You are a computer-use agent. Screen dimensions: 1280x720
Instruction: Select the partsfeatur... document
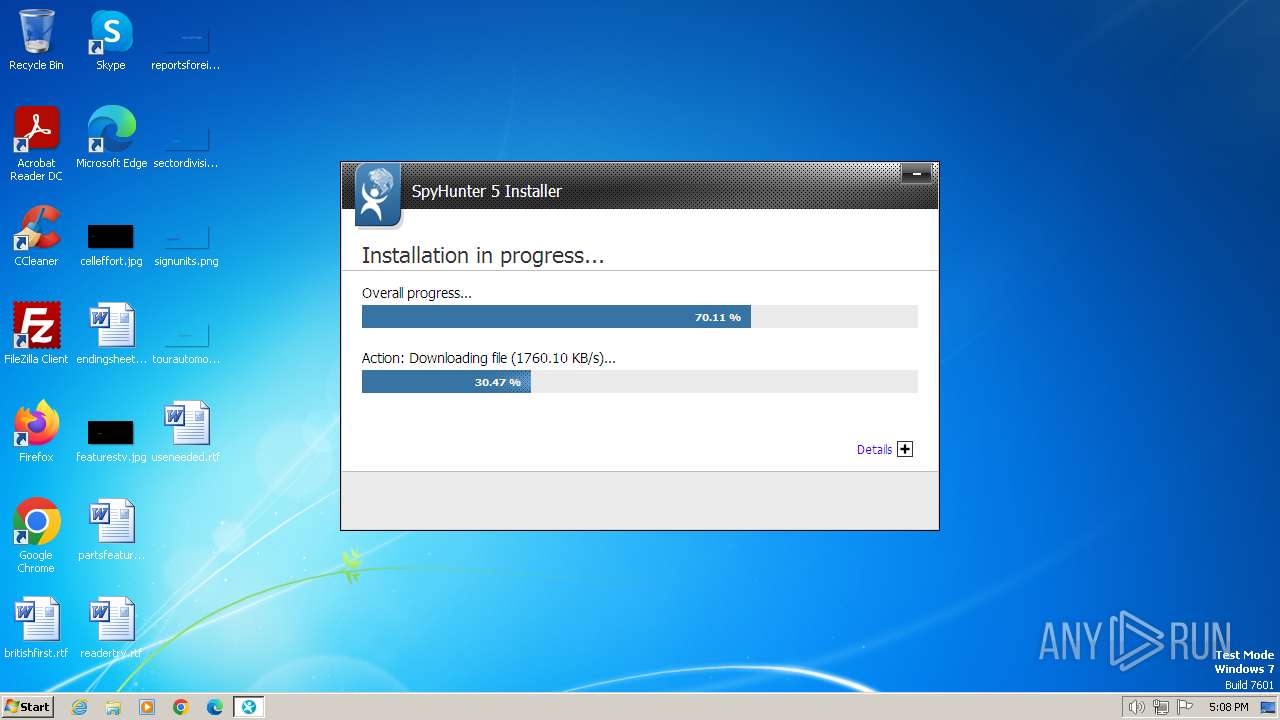(x=111, y=530)
